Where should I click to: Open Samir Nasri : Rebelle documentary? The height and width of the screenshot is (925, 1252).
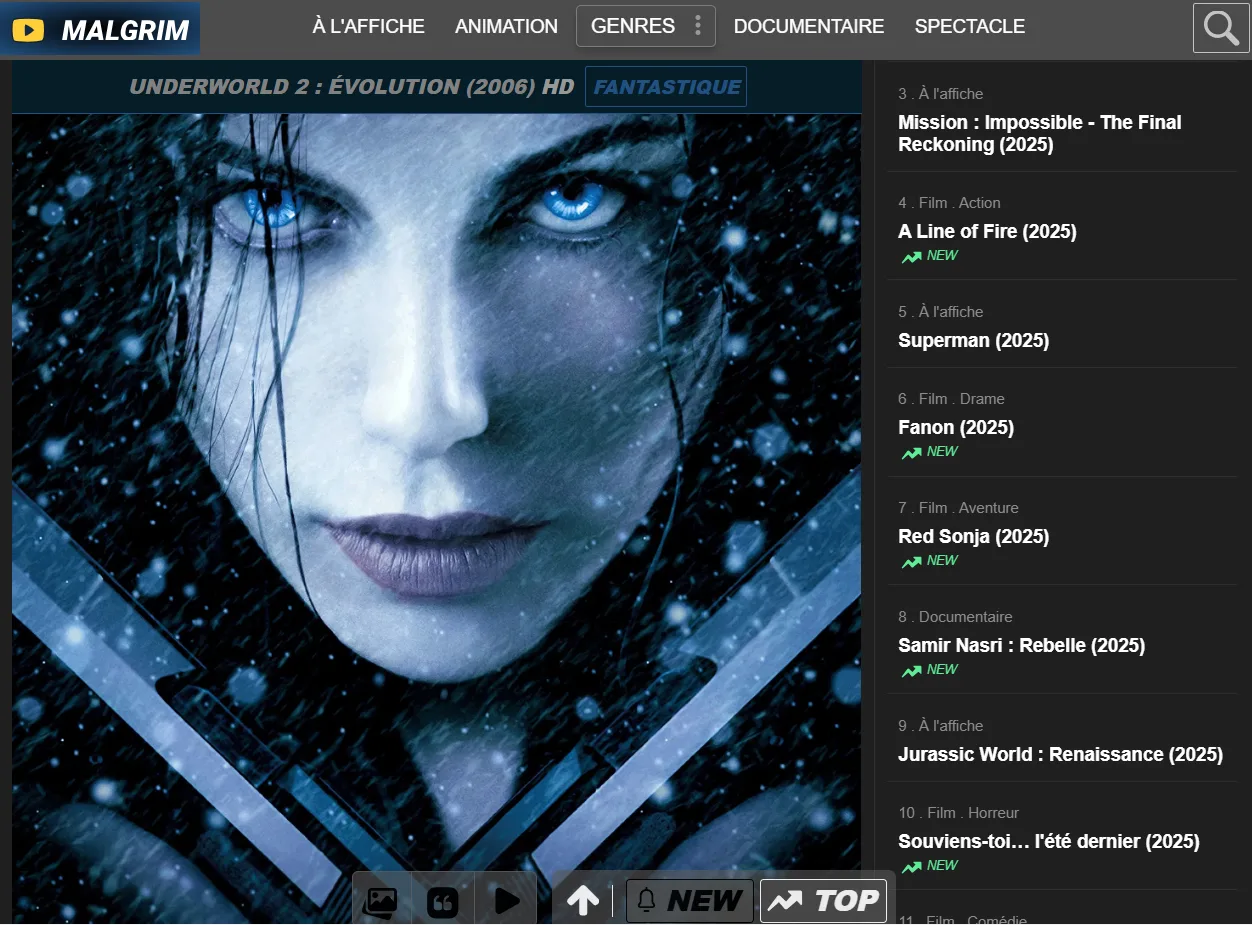point(1021,645)
